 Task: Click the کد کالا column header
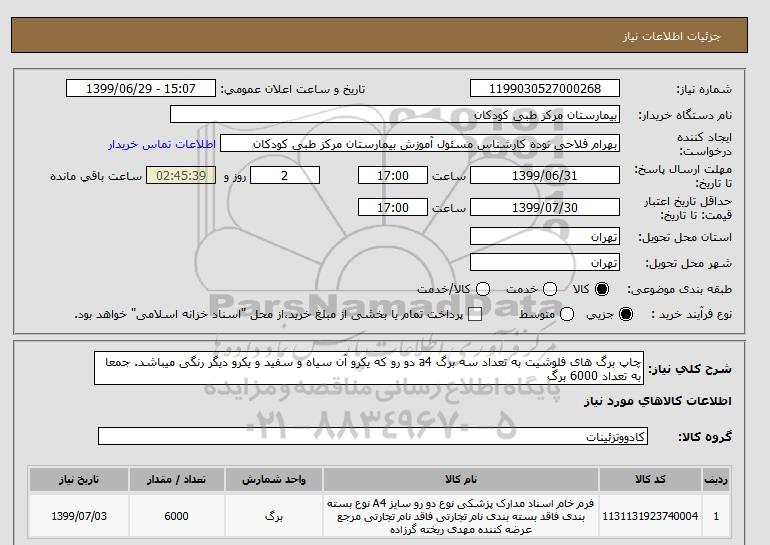coord(650,479)
